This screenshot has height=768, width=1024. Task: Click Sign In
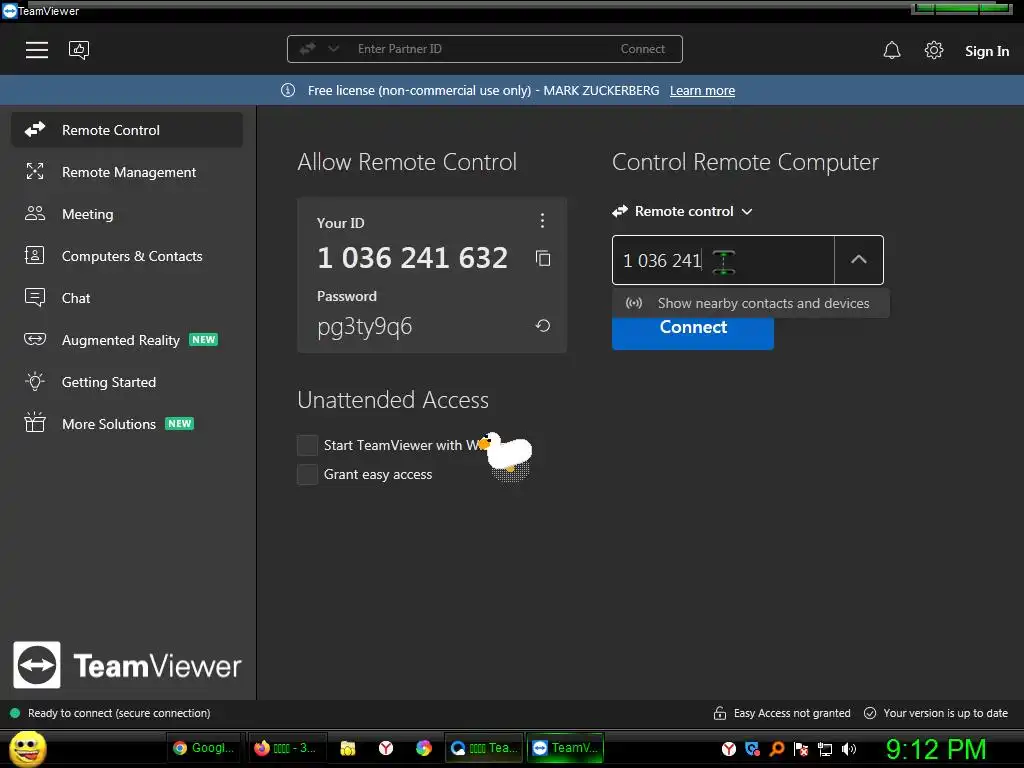tap(987, 51)
